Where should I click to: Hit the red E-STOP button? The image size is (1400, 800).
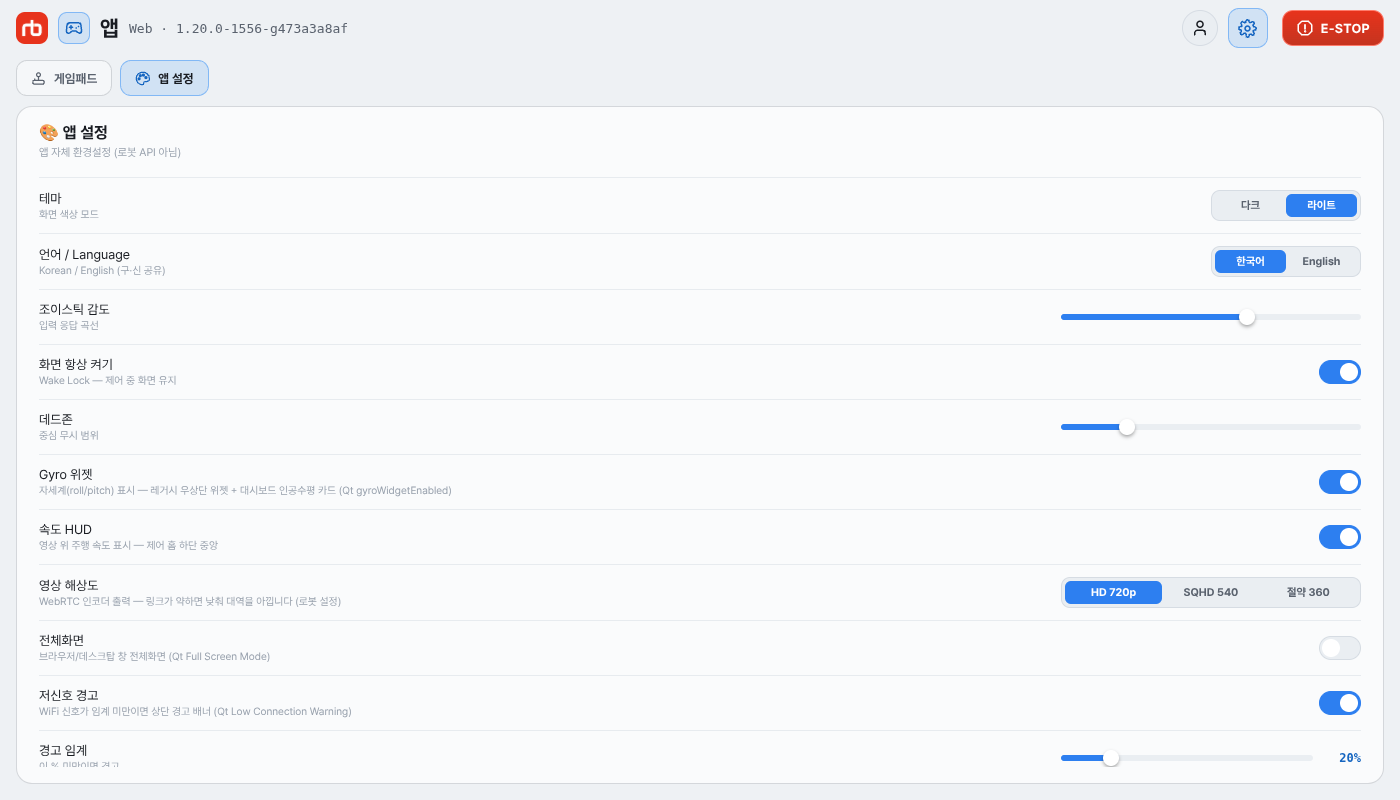coord(1333,28)
